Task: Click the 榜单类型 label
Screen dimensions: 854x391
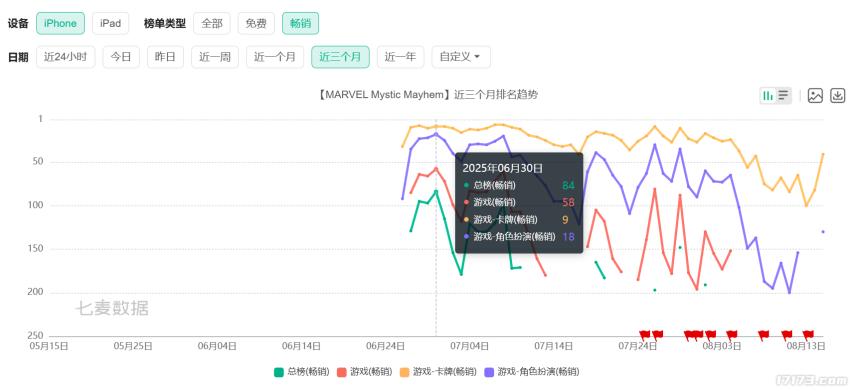Action: [164, 23]
